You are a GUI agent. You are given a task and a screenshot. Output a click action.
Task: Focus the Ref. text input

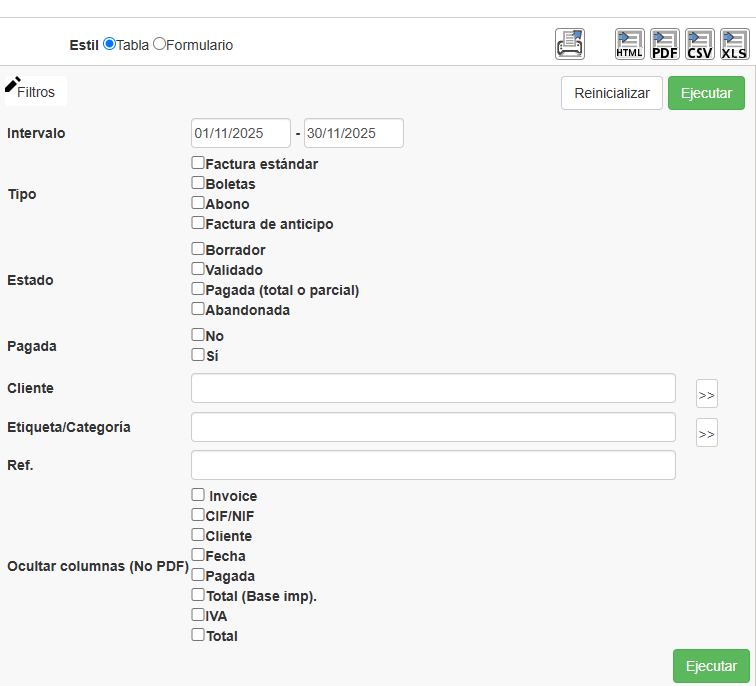[433, 465]
